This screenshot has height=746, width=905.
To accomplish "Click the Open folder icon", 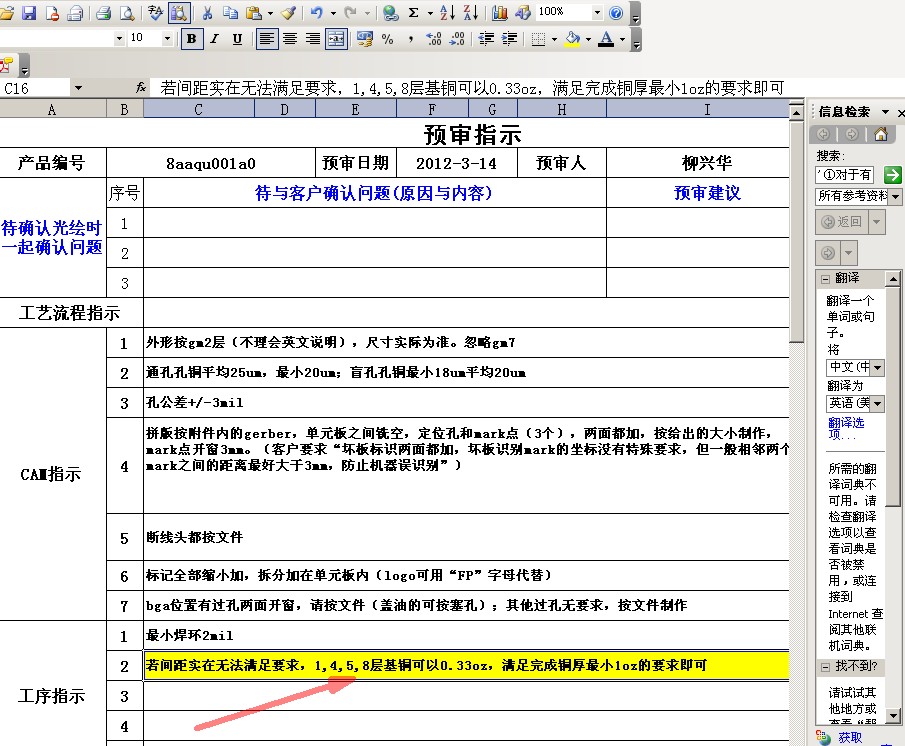I will tap(7, 13).
